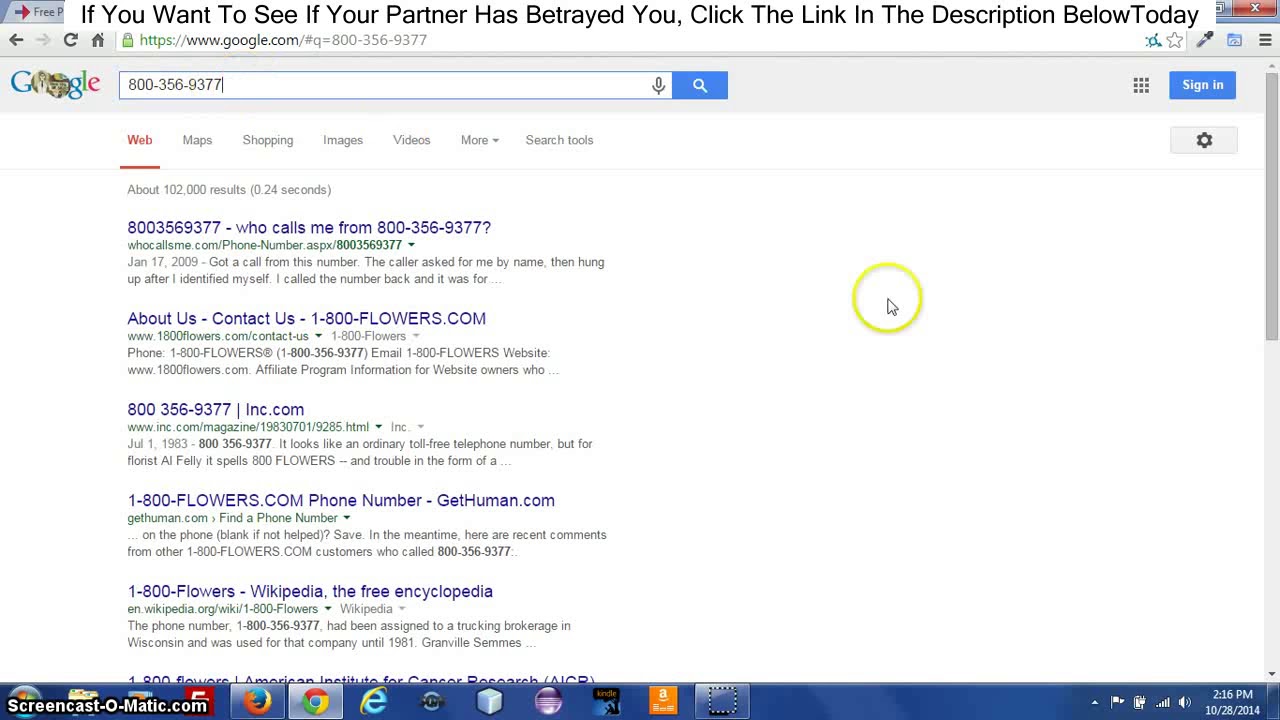Image resolution: width=1280 pixels, height=720 pixels.
Task: Open the Kindle taskbar app
Action: 606,702
